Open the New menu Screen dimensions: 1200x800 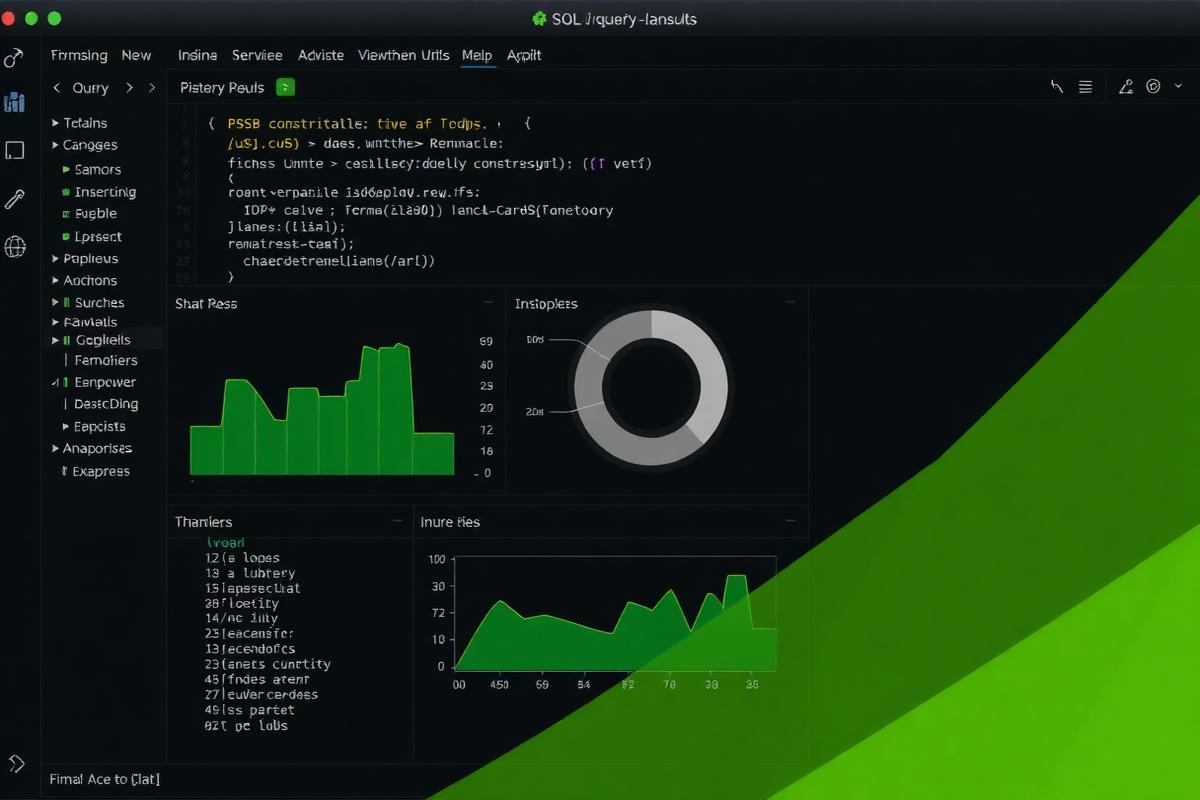(137, 55)
